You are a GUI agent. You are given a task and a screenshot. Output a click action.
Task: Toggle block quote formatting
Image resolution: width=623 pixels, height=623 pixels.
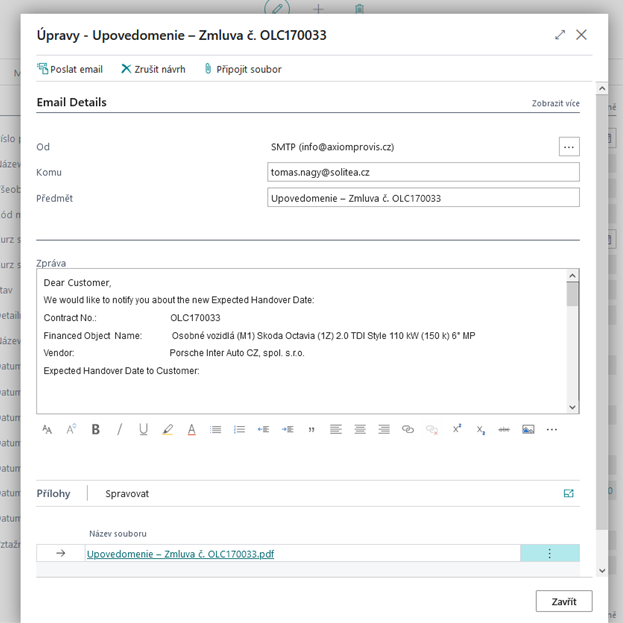pyautogui.click(x=312, y=429)
